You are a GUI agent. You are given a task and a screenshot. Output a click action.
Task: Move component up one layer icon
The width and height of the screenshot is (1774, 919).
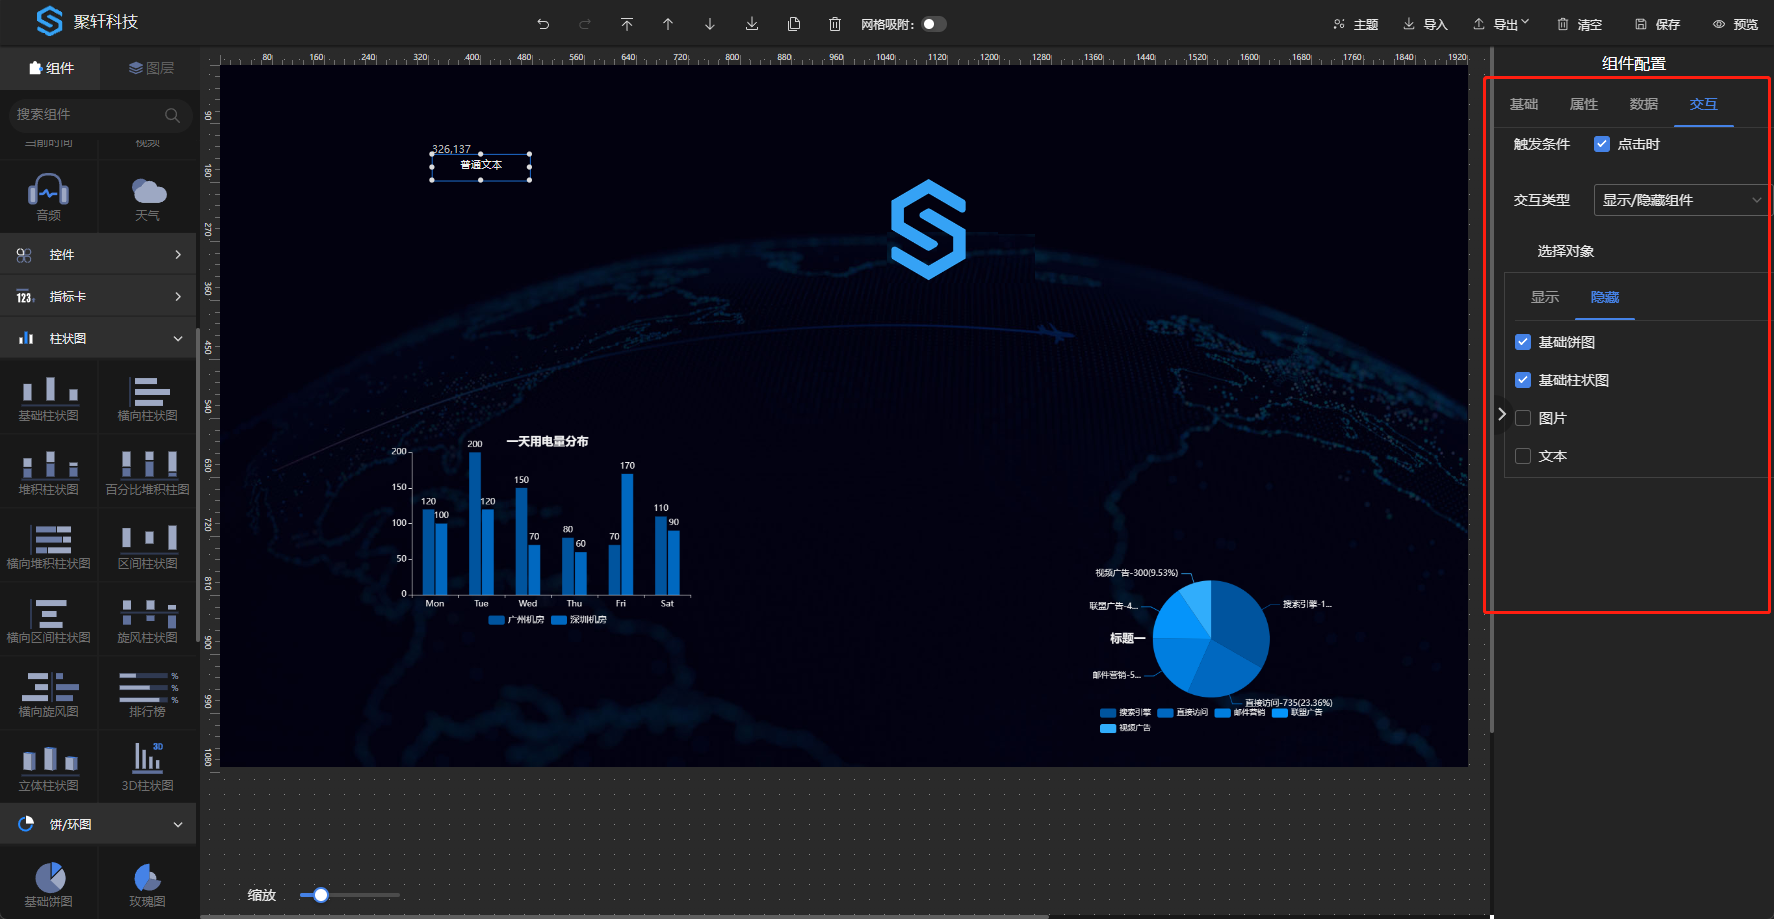[668, 24]
